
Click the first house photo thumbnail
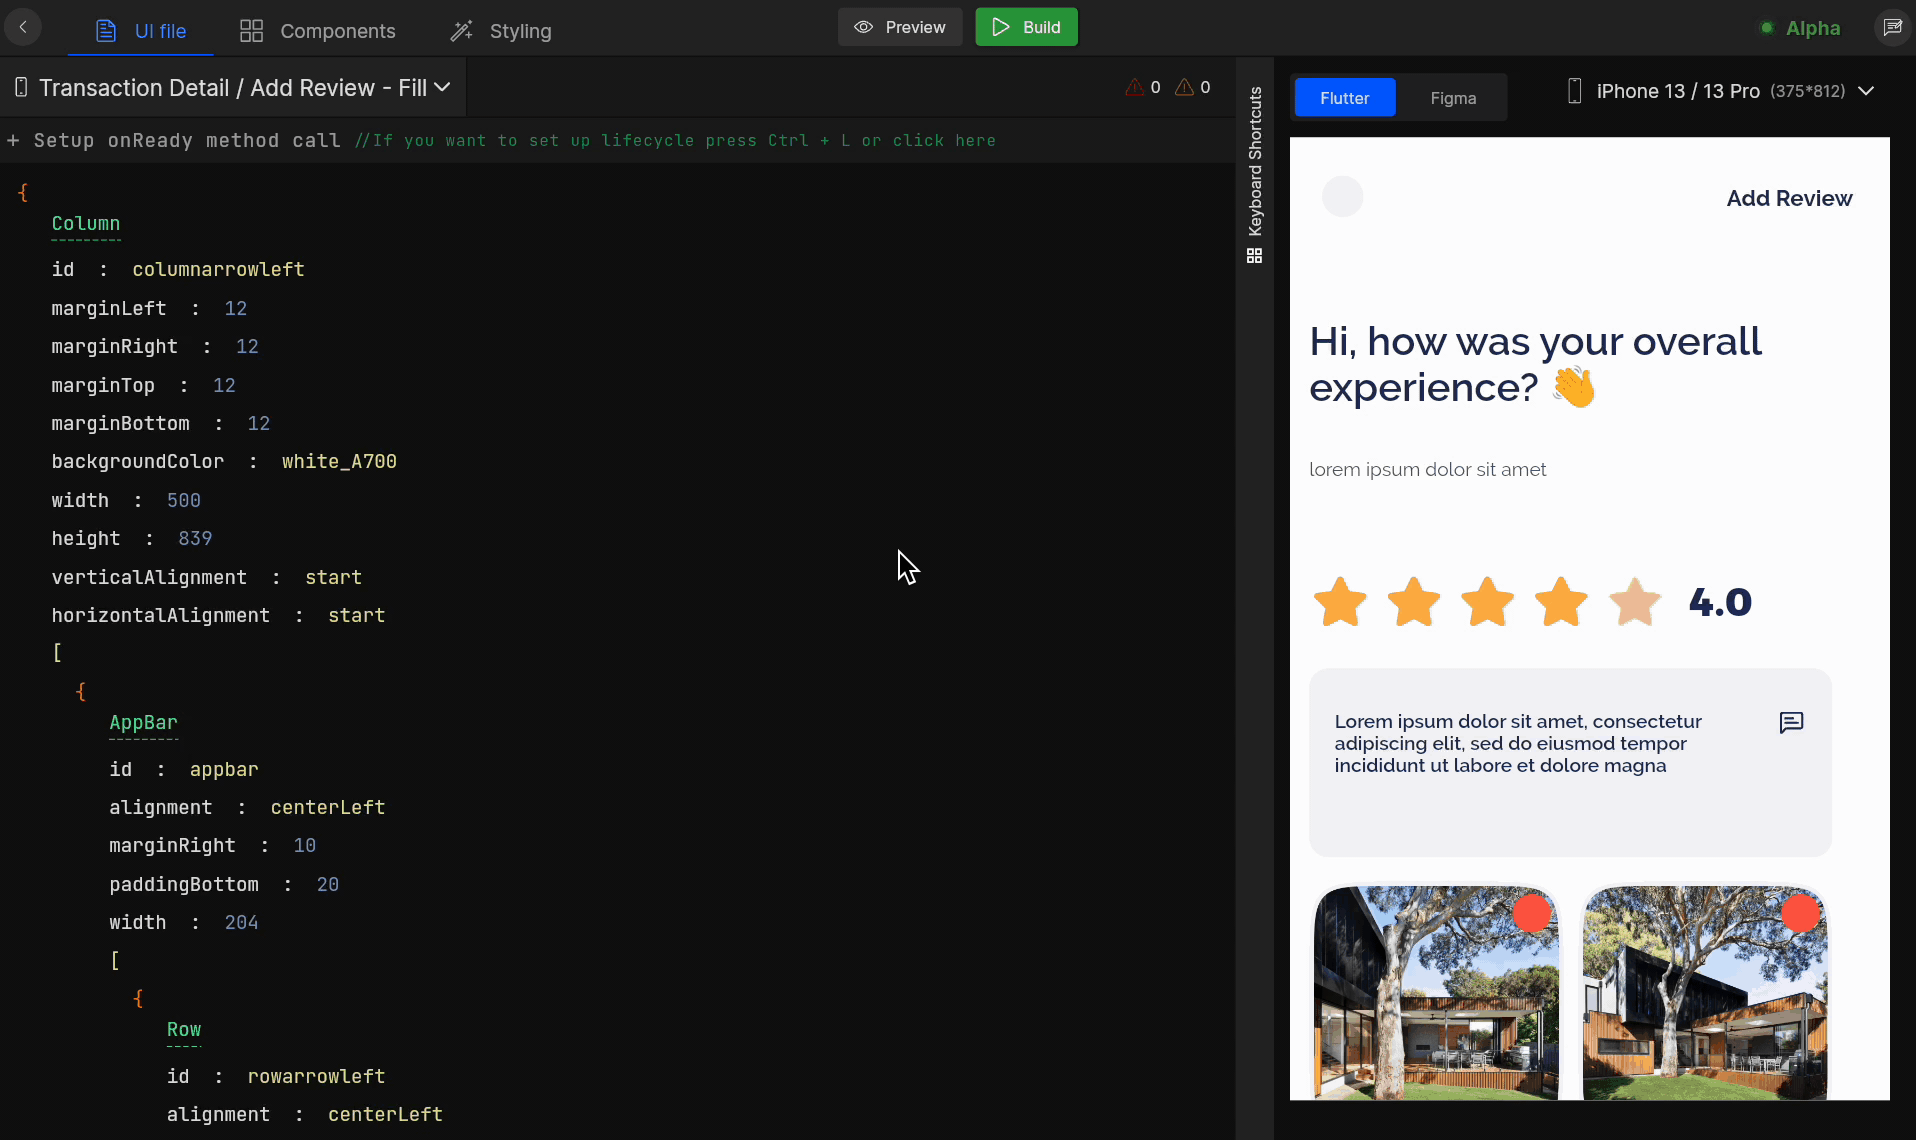pos(1435,992)
